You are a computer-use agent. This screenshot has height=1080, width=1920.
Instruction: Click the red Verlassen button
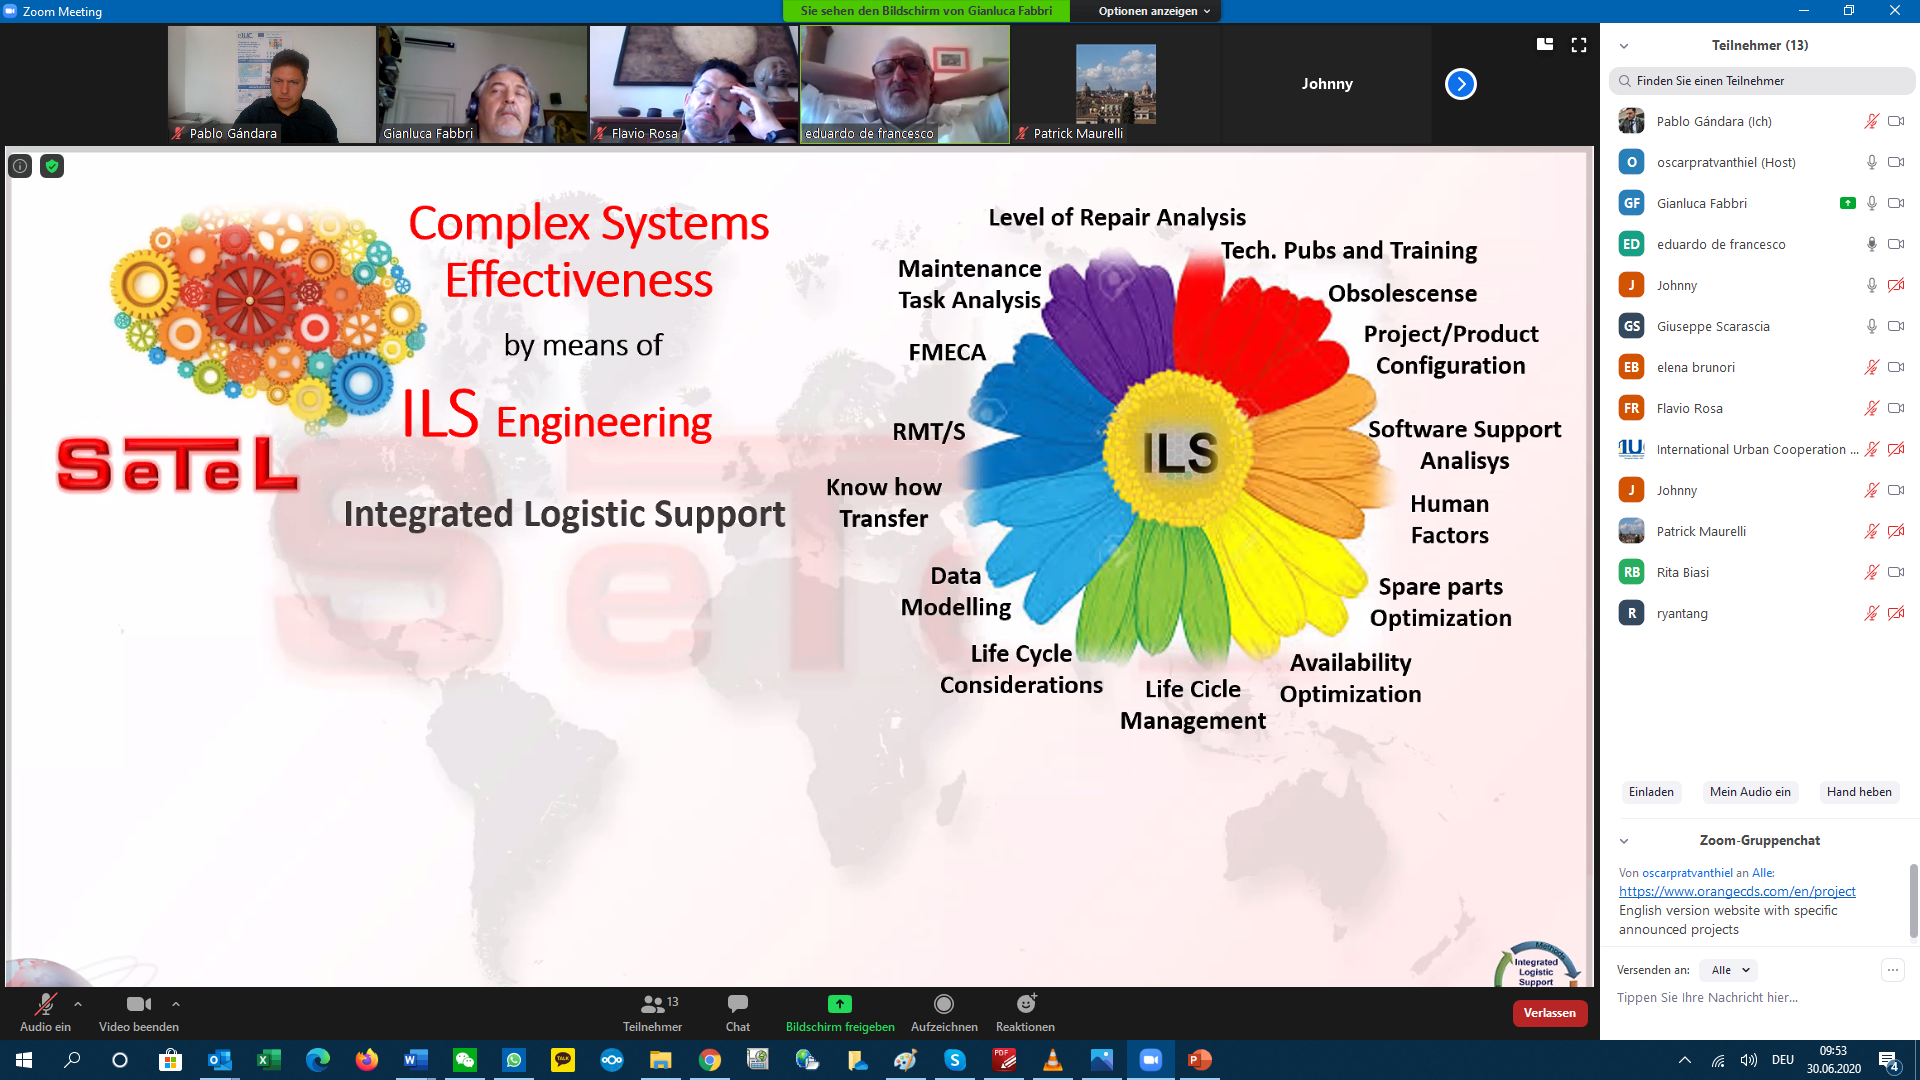point(1549,1013)
